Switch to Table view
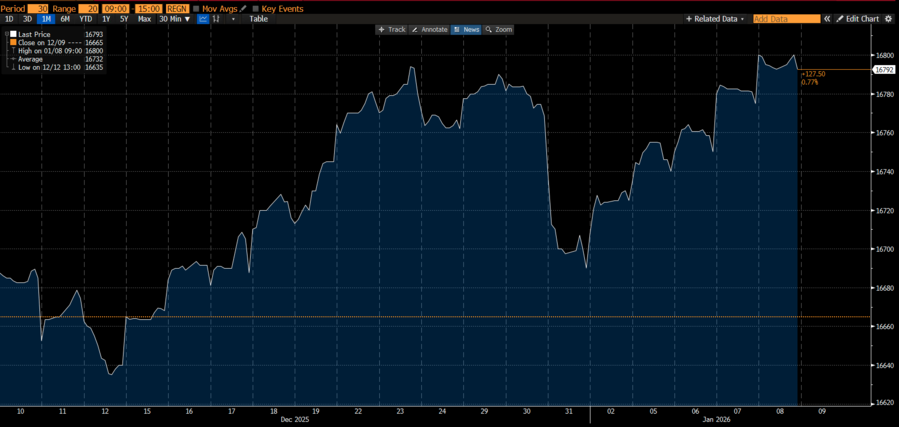The width and height of the screenshot is (899, 427). click(x=258, y=19)
